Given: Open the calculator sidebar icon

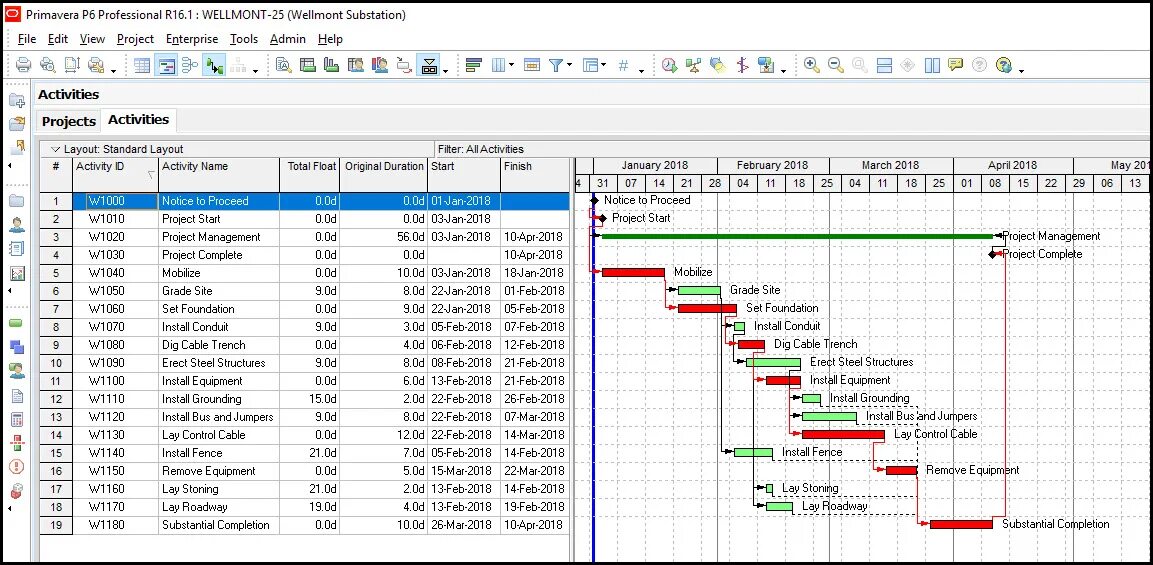Looking at the screenshot, I should [17, 420].
